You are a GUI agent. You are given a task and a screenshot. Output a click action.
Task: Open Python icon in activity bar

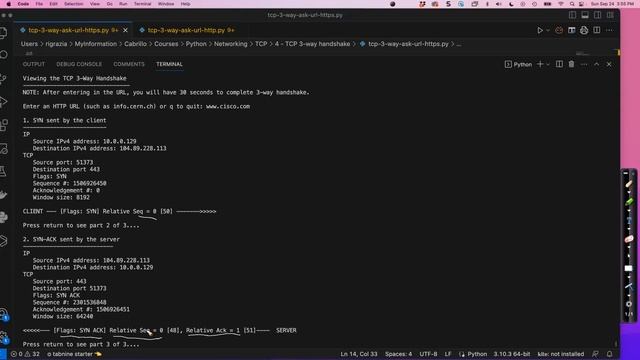pyautogui.click(x=4, y=218)
